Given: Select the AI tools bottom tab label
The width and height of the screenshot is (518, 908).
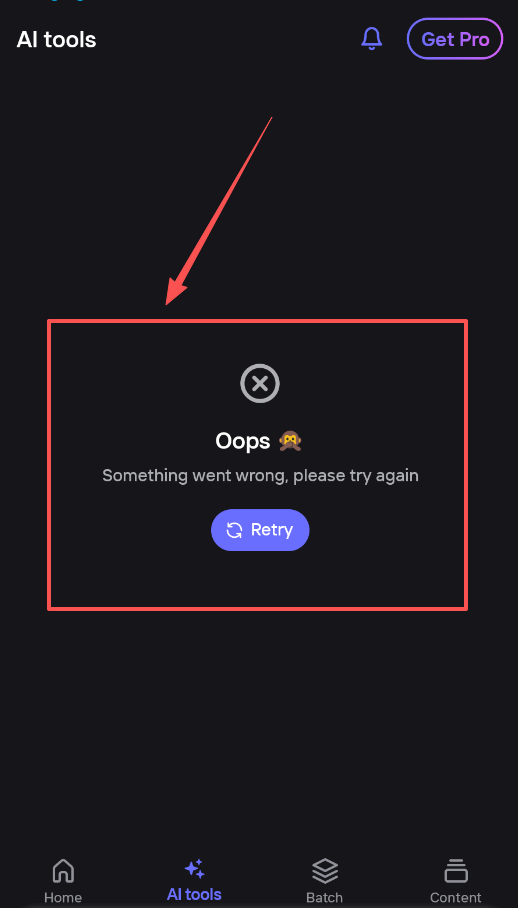Looking at the screenshot, I should pyautogui.click(x=194, y=894).
